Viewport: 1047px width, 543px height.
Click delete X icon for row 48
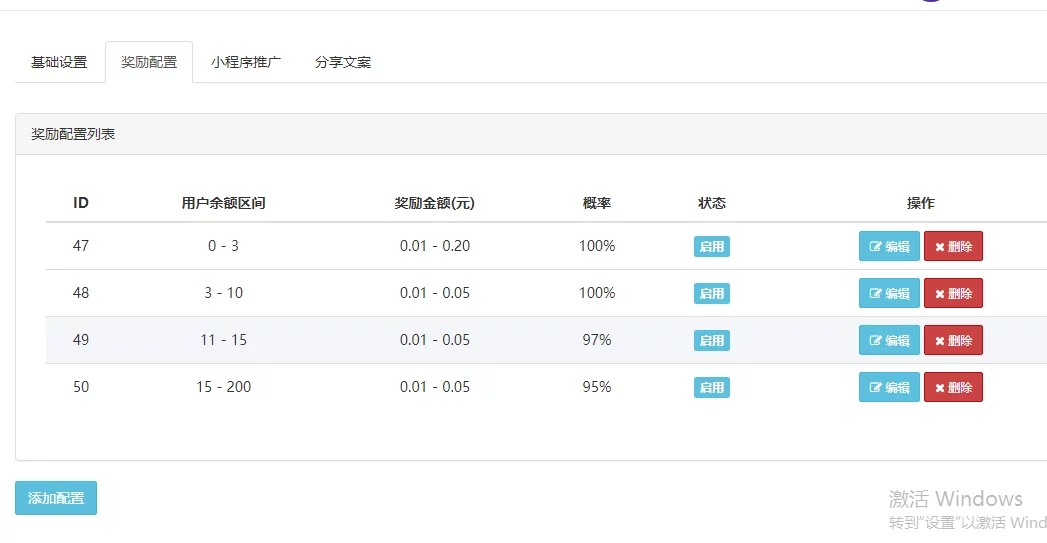(939, 294)
